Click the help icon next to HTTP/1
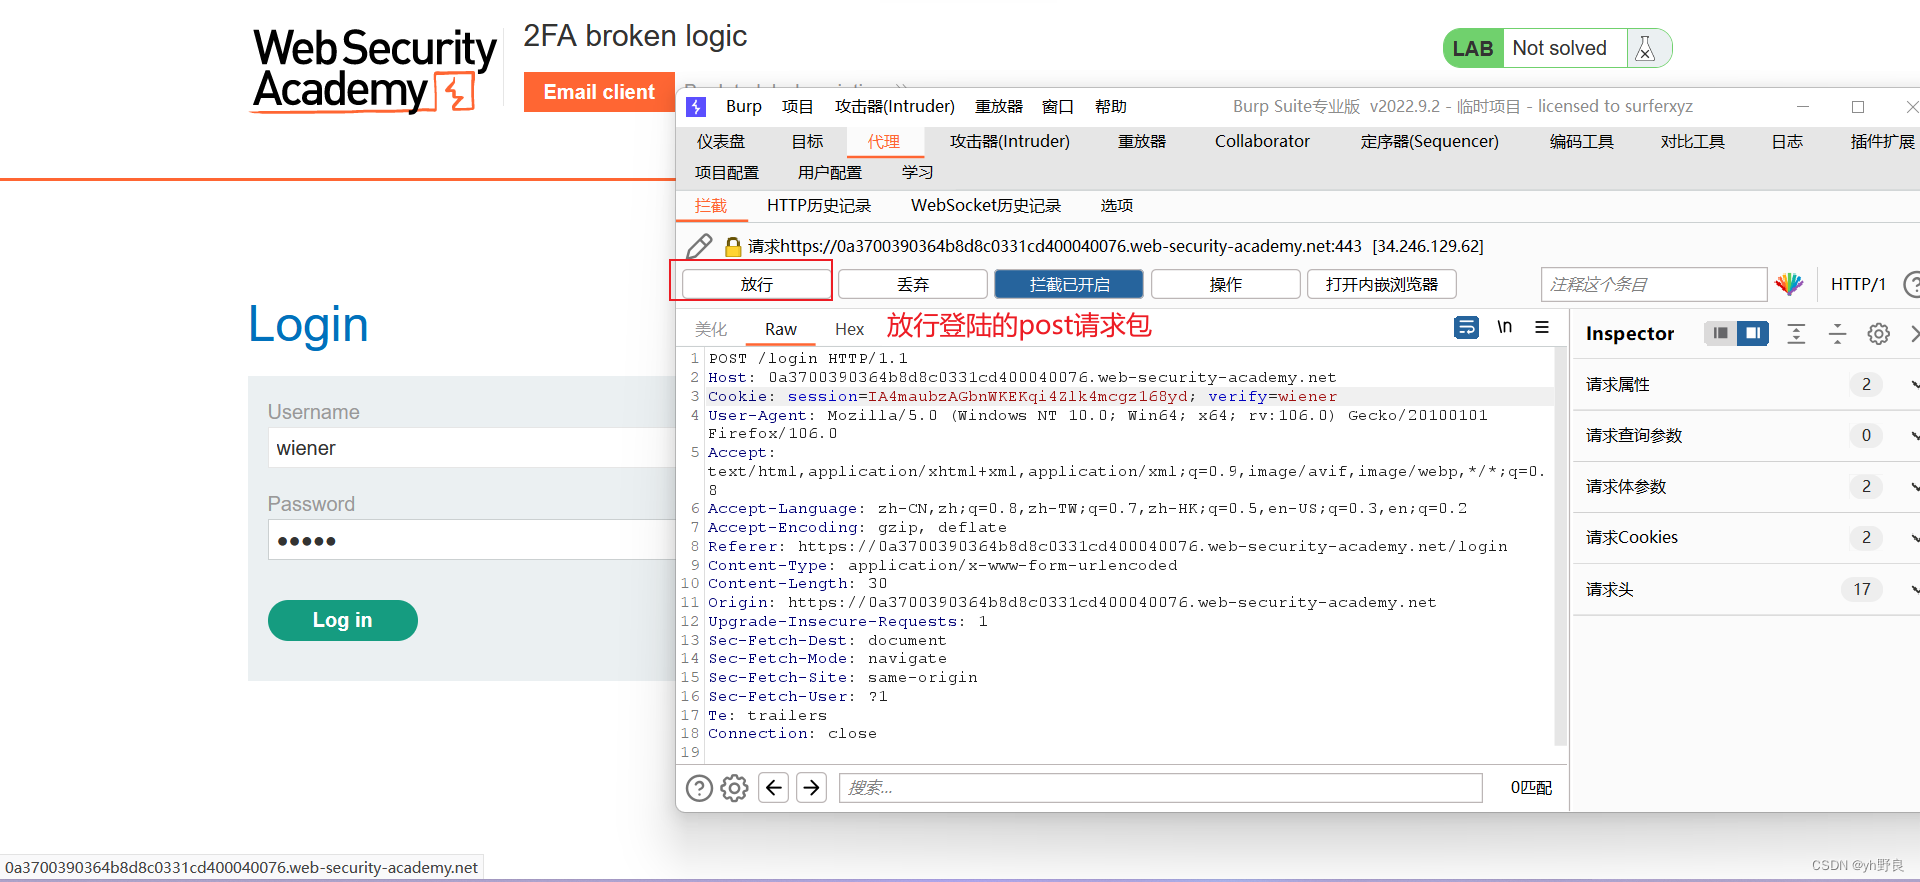 (x=1912, y=284)
